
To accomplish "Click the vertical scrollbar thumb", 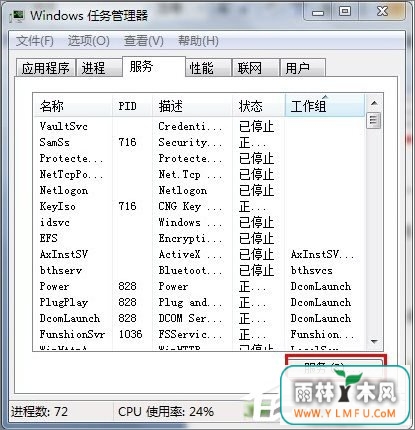I will pos(374,121).
